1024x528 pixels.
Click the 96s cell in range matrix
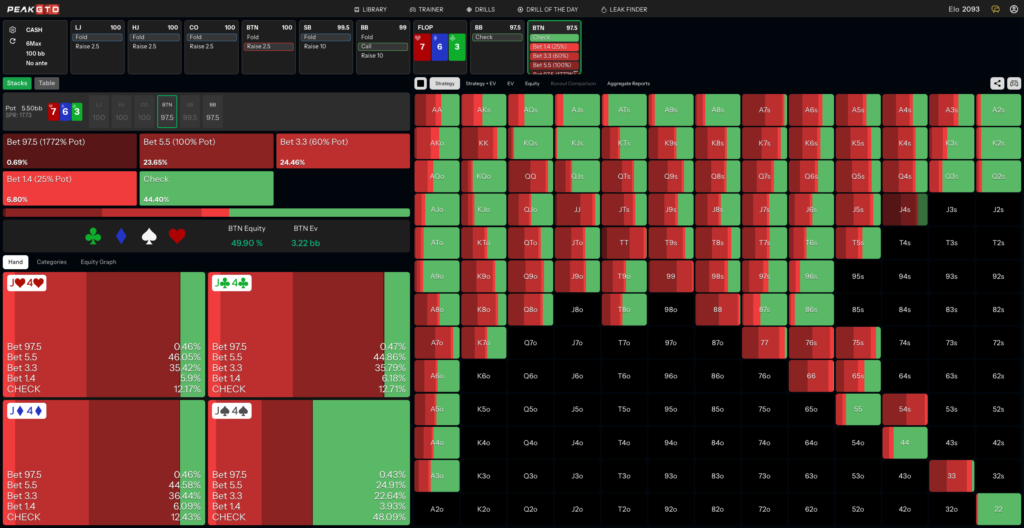(811, 276)
